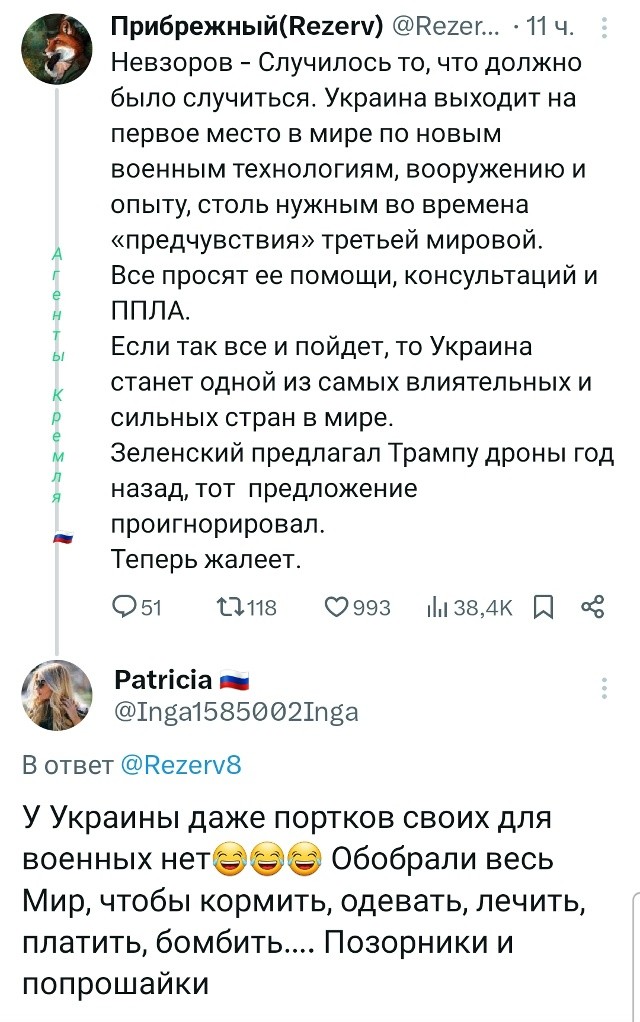
Task: Open the @Rezerv8 mention link
Action: click(181, 766)
